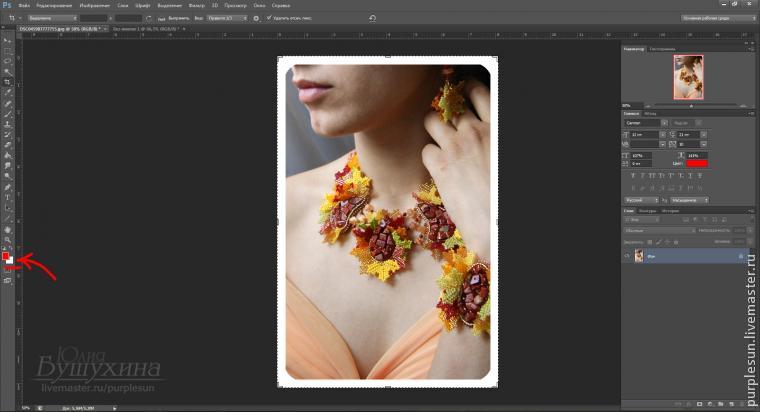Select the Shape tool

7,219
